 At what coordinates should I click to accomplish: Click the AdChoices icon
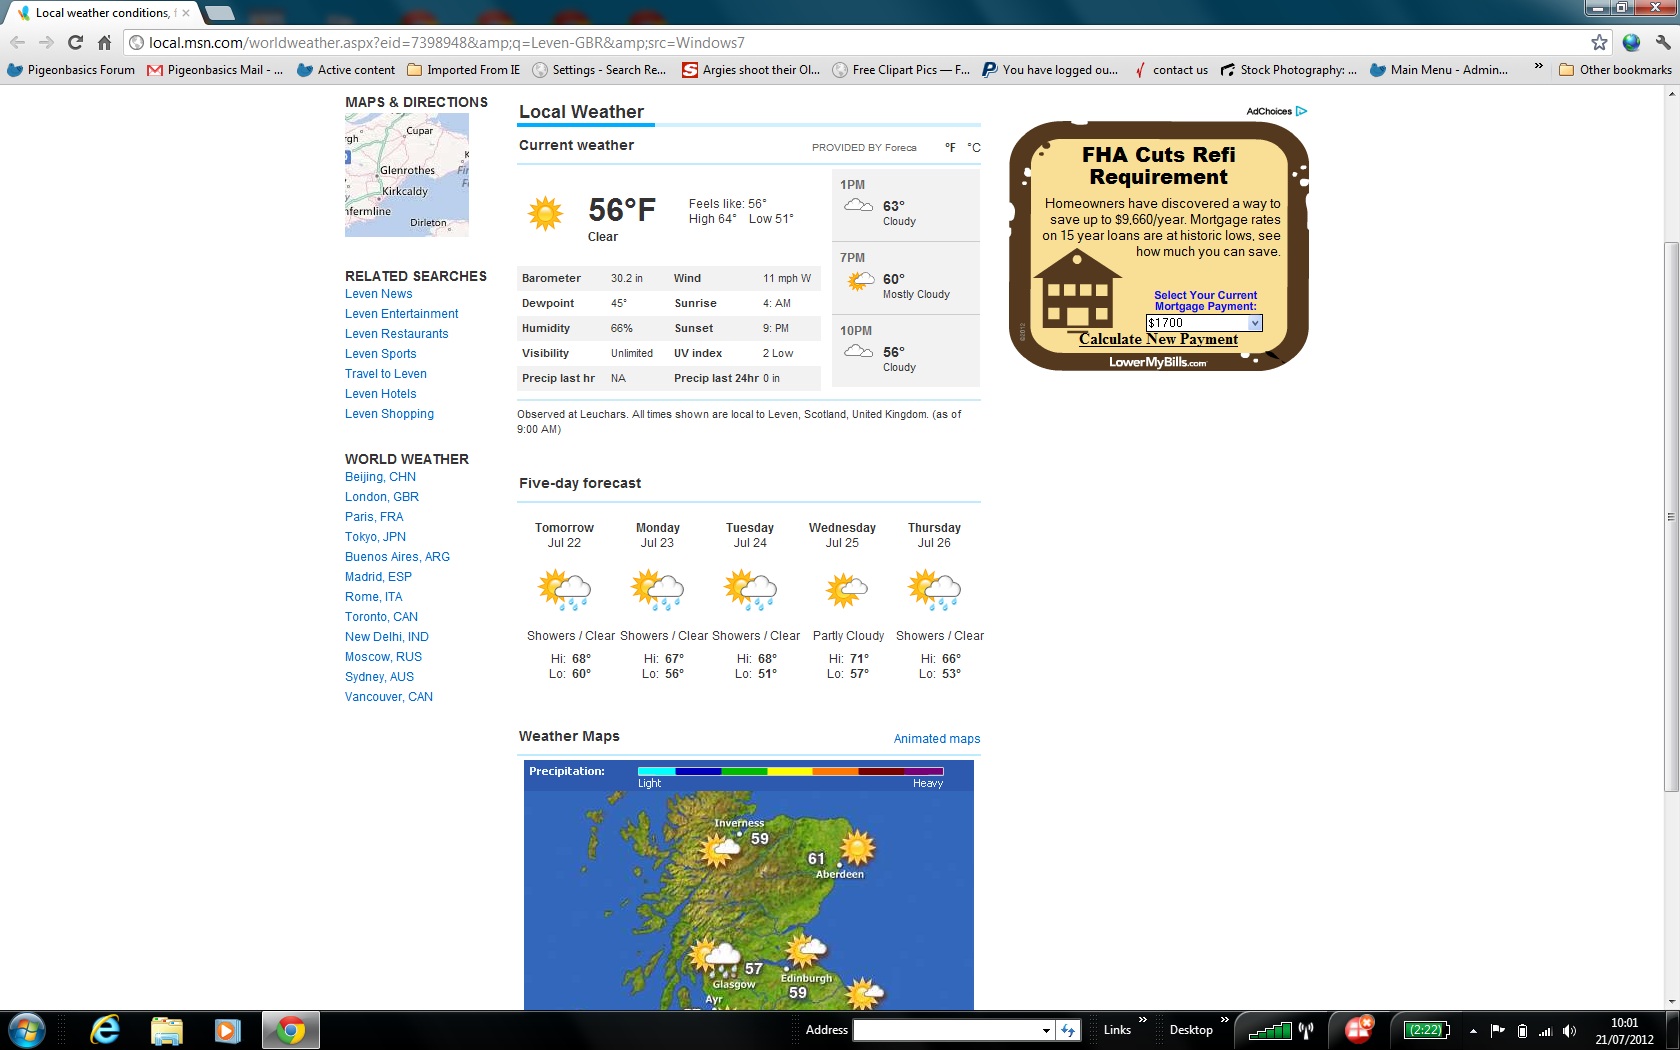point(1301,111)
